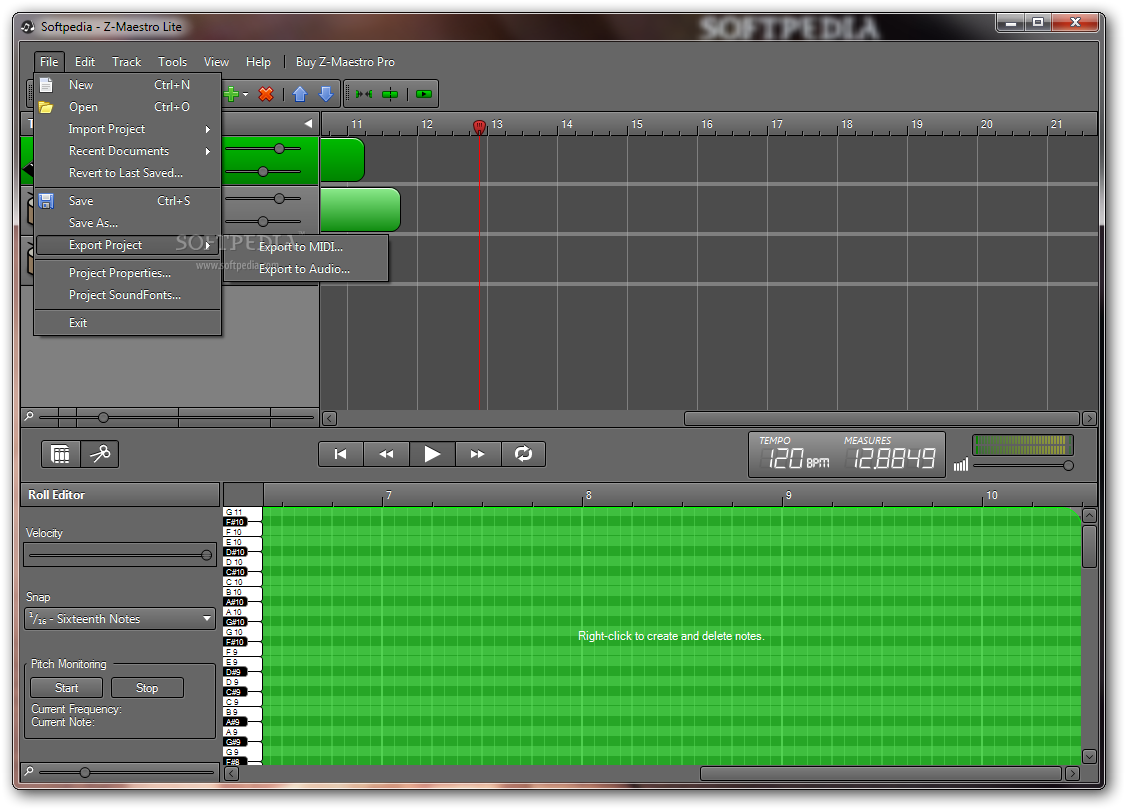The height and width of the screenshot is (810, 1126).
Task: Choose Save from the File menu
Action: coord(127,201)
